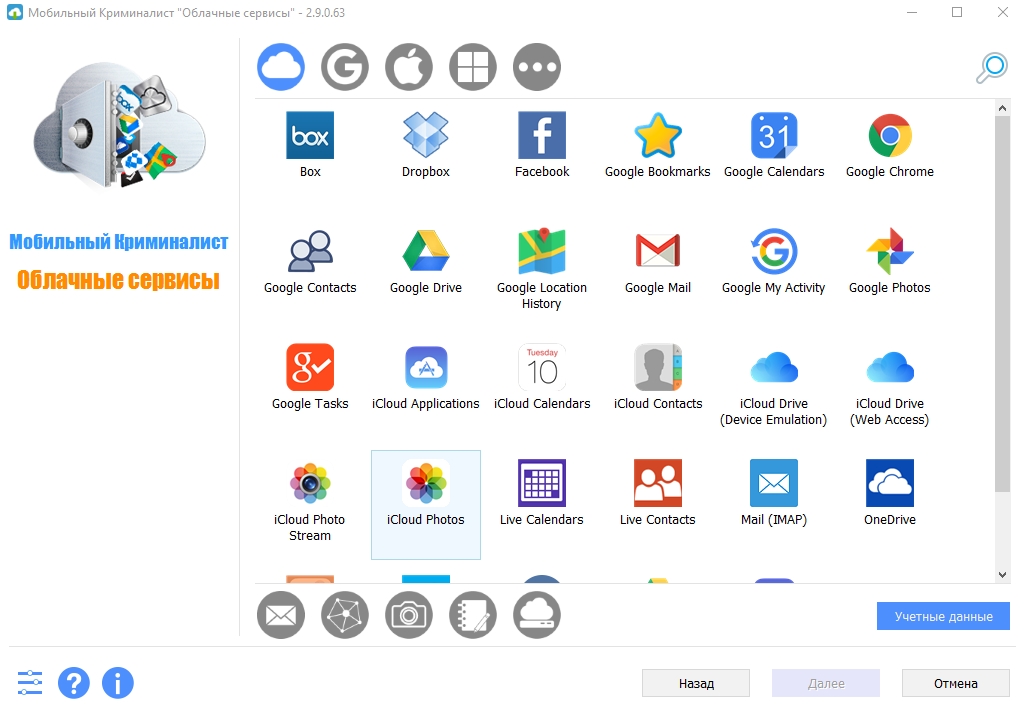Select Google My Activity
This screenshot has height=717, width=1024.
(774, 251)
